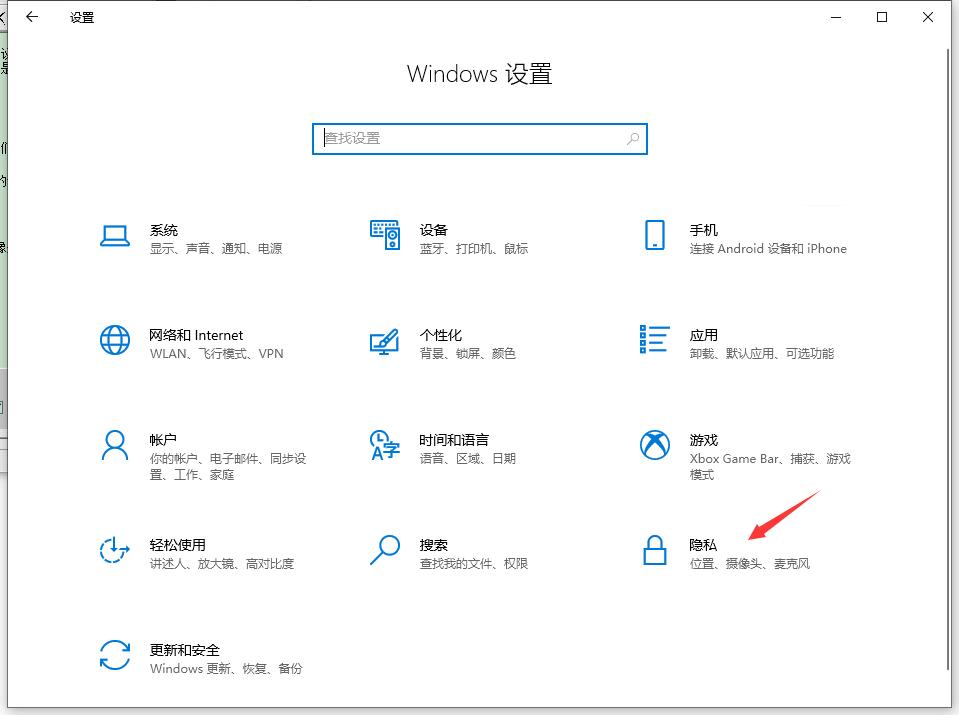Click the 设置 title bar label
Image resolution: width=959 pixels, height=715 pixels.
[82, 17]
